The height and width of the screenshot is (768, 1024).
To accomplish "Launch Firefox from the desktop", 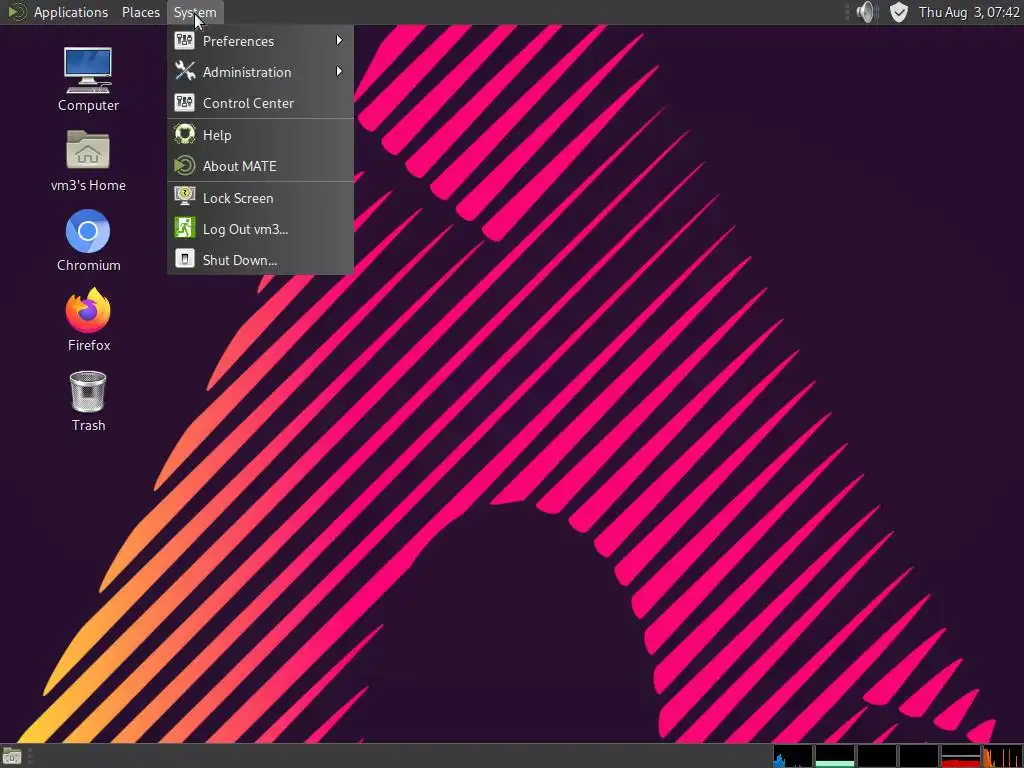I will click(88, 310).
